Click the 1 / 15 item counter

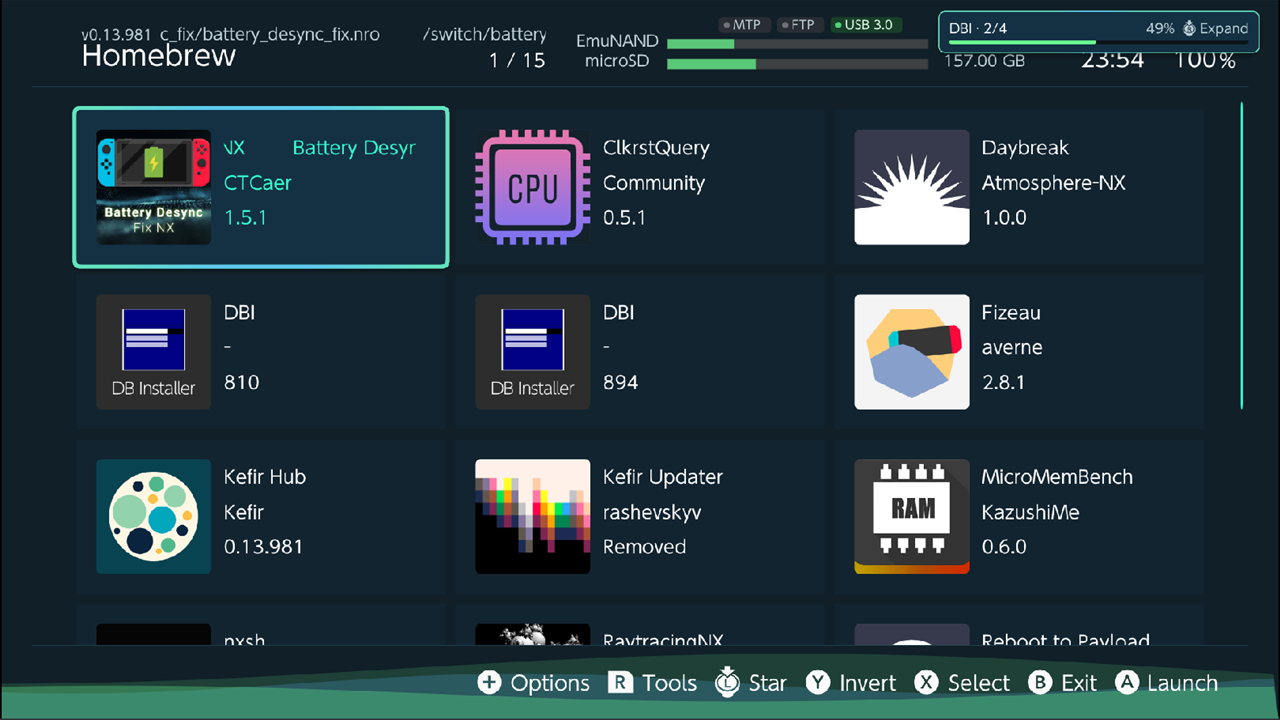[x=517, y=60]
